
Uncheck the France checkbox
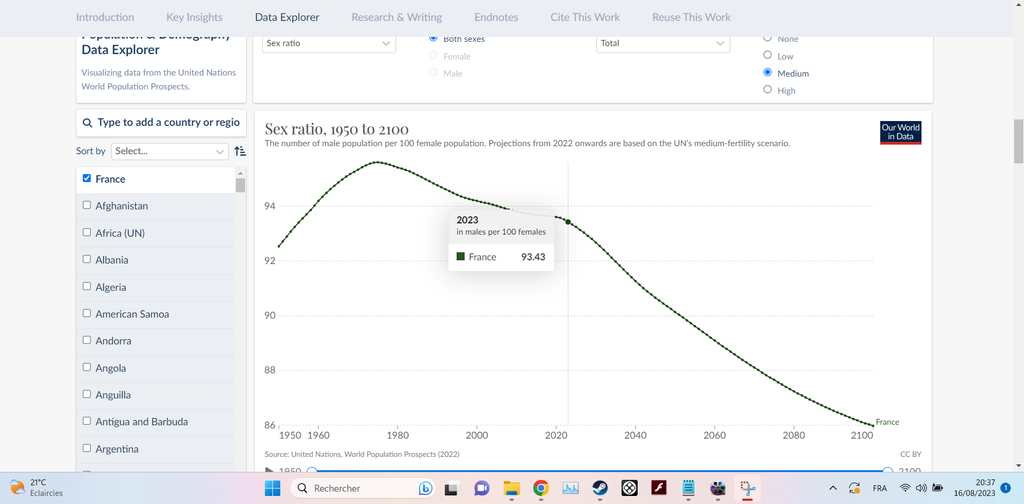(87, 178)
